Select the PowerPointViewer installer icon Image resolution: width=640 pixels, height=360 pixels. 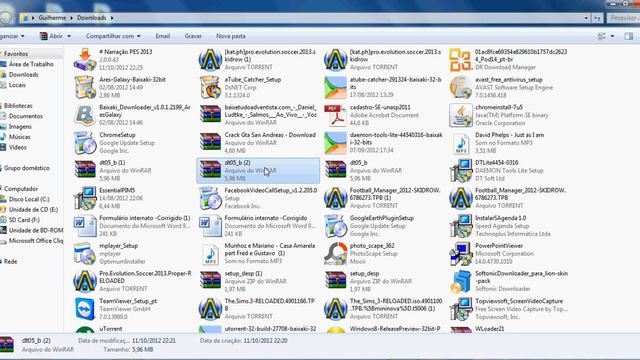coord(461,253)
